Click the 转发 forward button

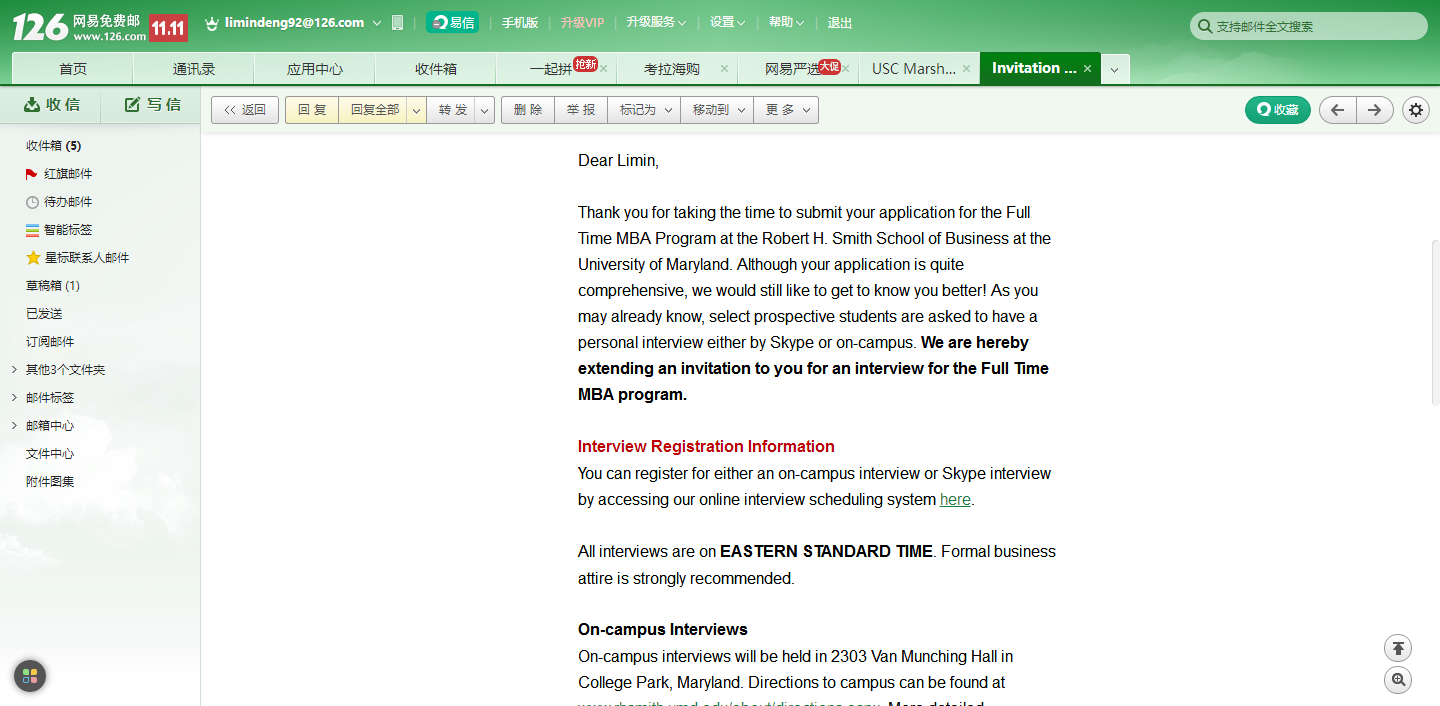coord(452,110)
